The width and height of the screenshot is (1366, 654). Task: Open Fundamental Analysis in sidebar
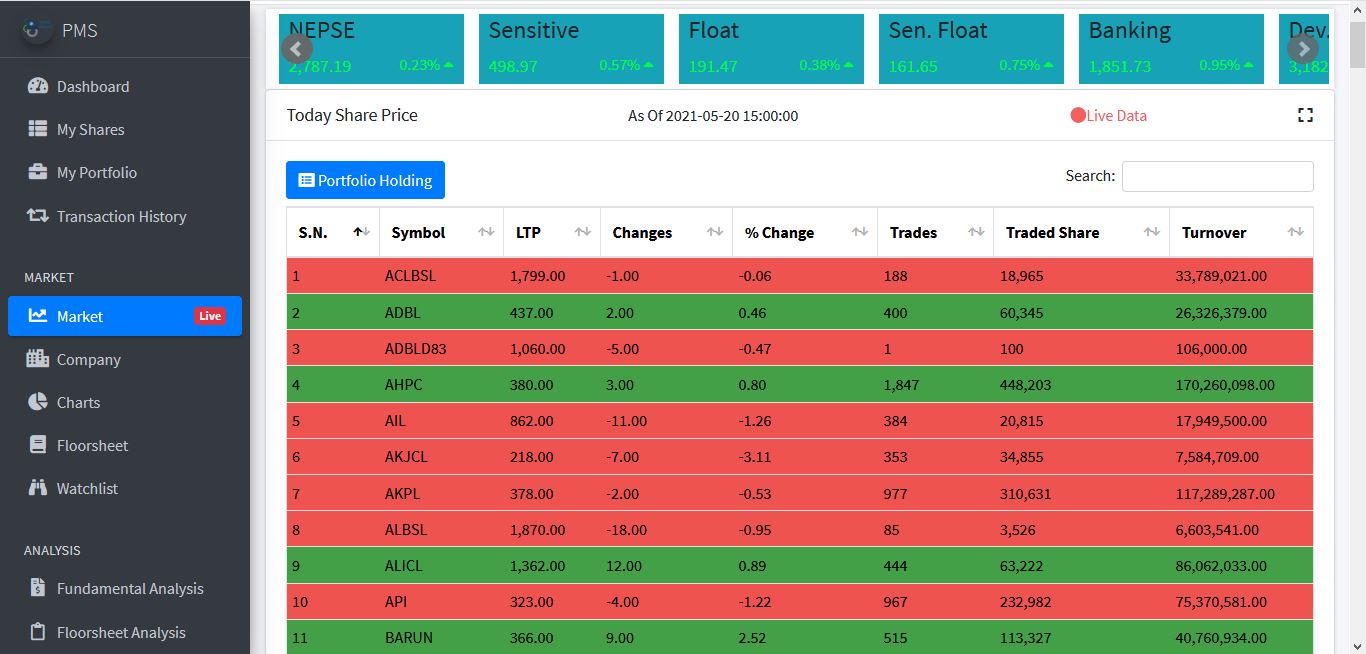point(129,588)
